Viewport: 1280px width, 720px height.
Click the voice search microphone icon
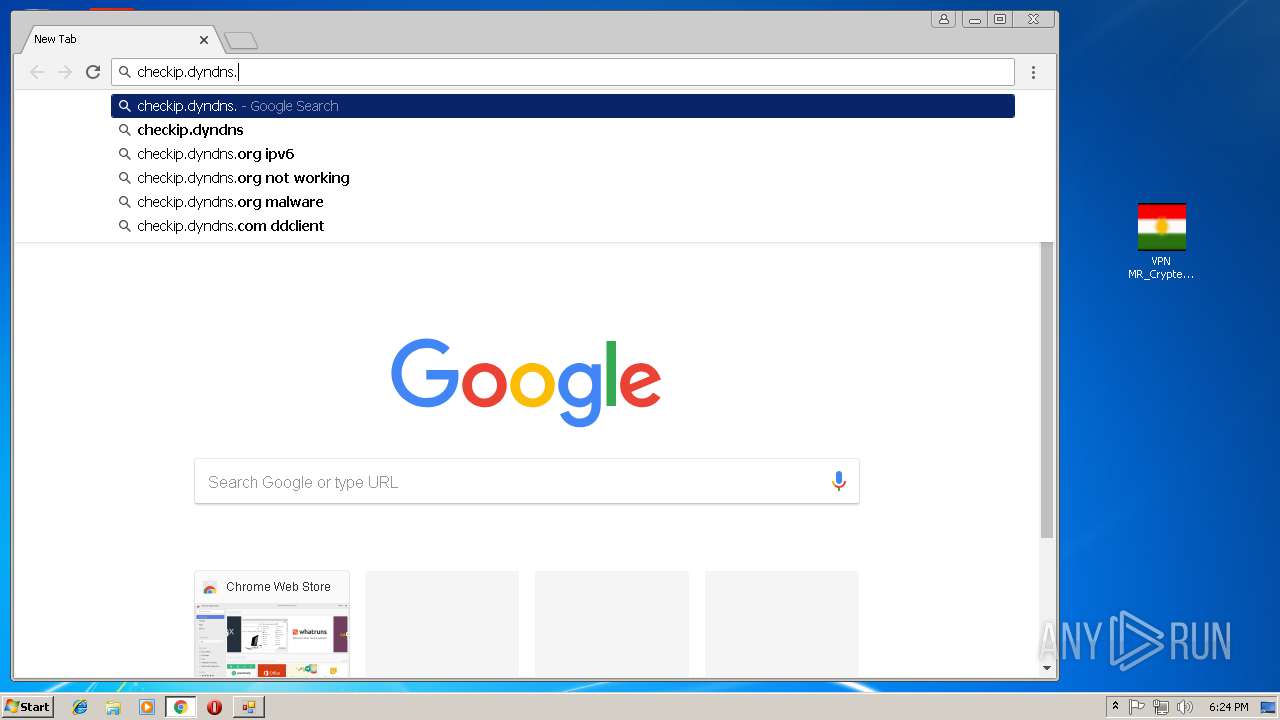839,482
